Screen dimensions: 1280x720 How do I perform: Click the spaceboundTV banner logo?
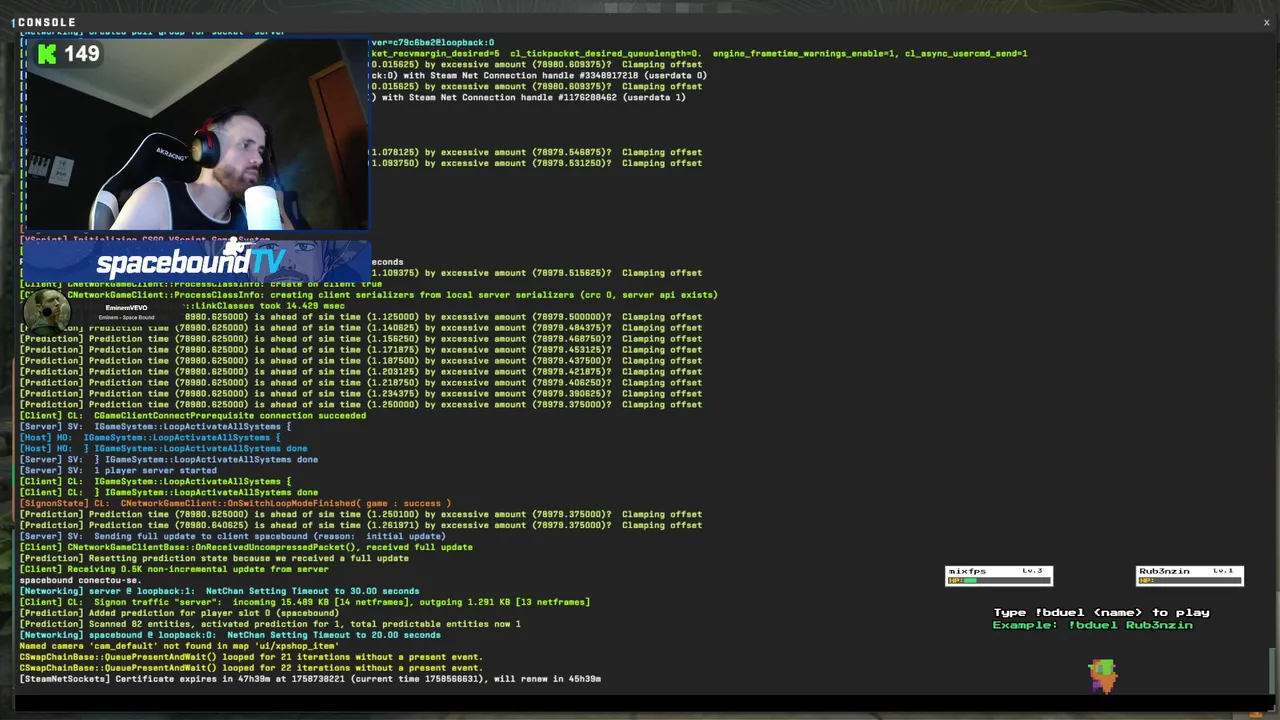pyautogui.click(x=191, y=263)
